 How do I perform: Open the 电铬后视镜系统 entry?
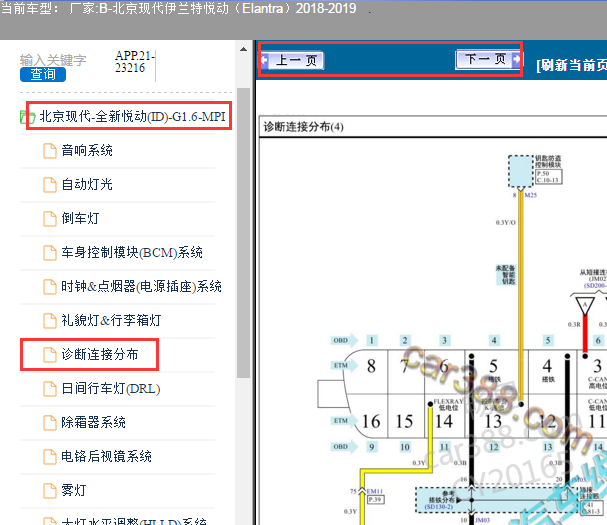tap(106, 456)
